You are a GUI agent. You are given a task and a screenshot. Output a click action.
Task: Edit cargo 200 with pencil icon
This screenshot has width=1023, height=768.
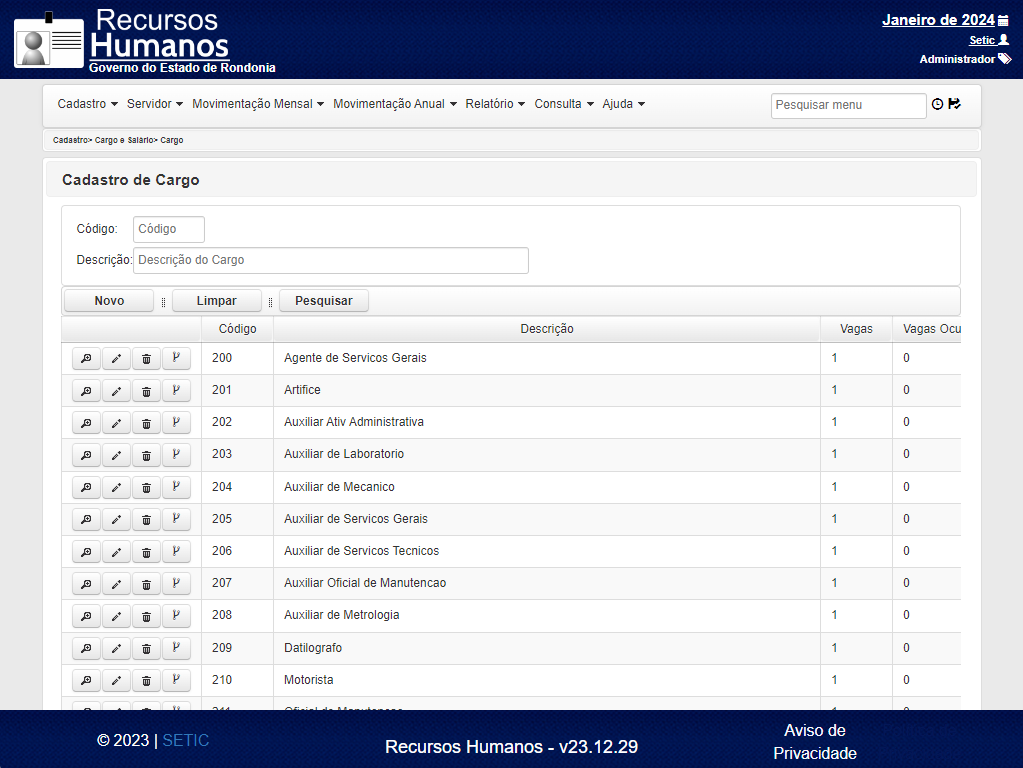pos(116,358)
